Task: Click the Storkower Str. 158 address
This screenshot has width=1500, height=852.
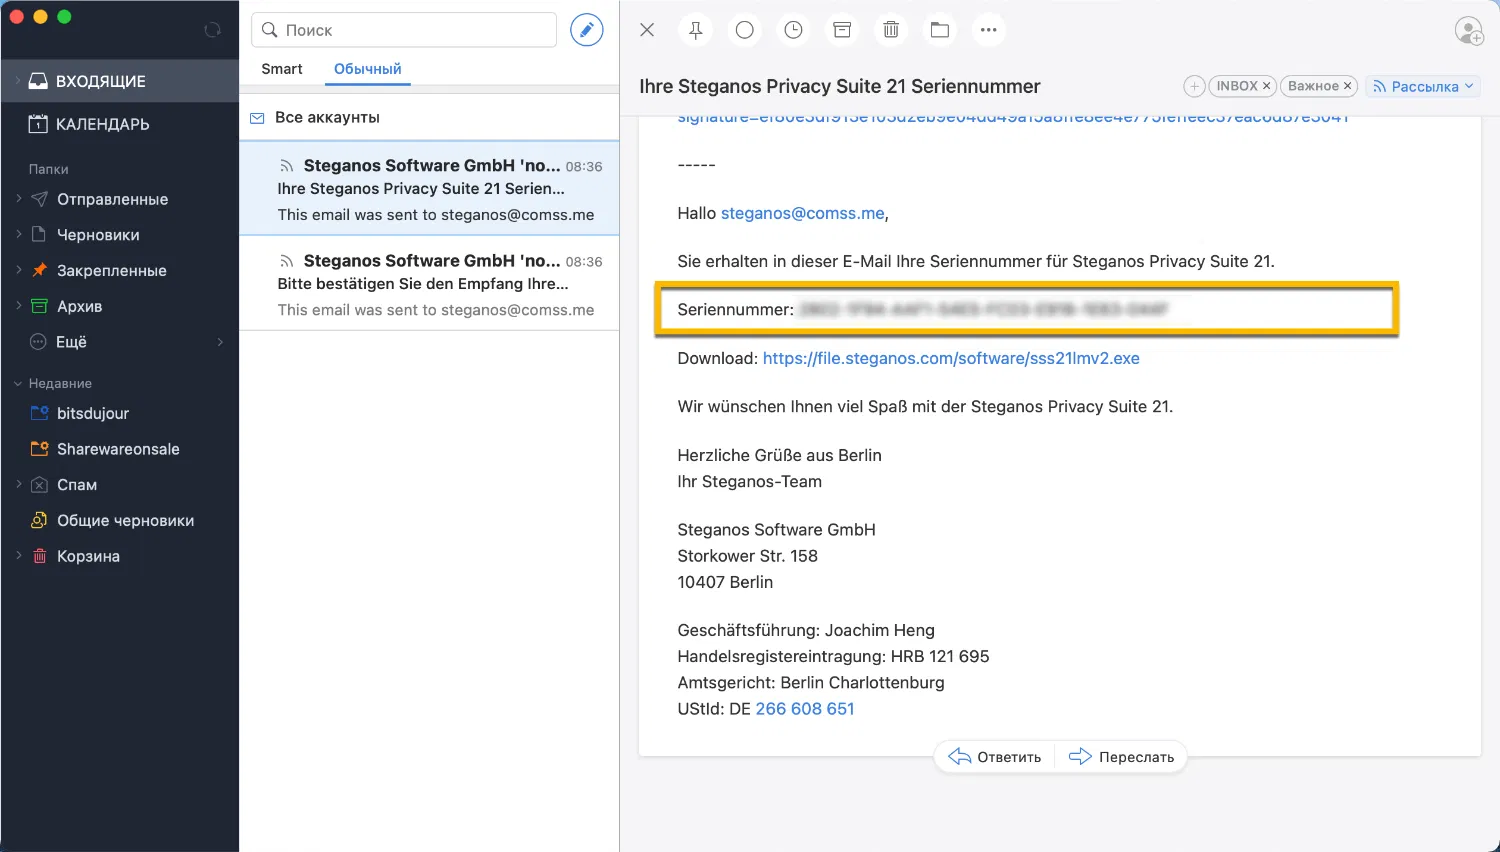Action: click(747, 556)
